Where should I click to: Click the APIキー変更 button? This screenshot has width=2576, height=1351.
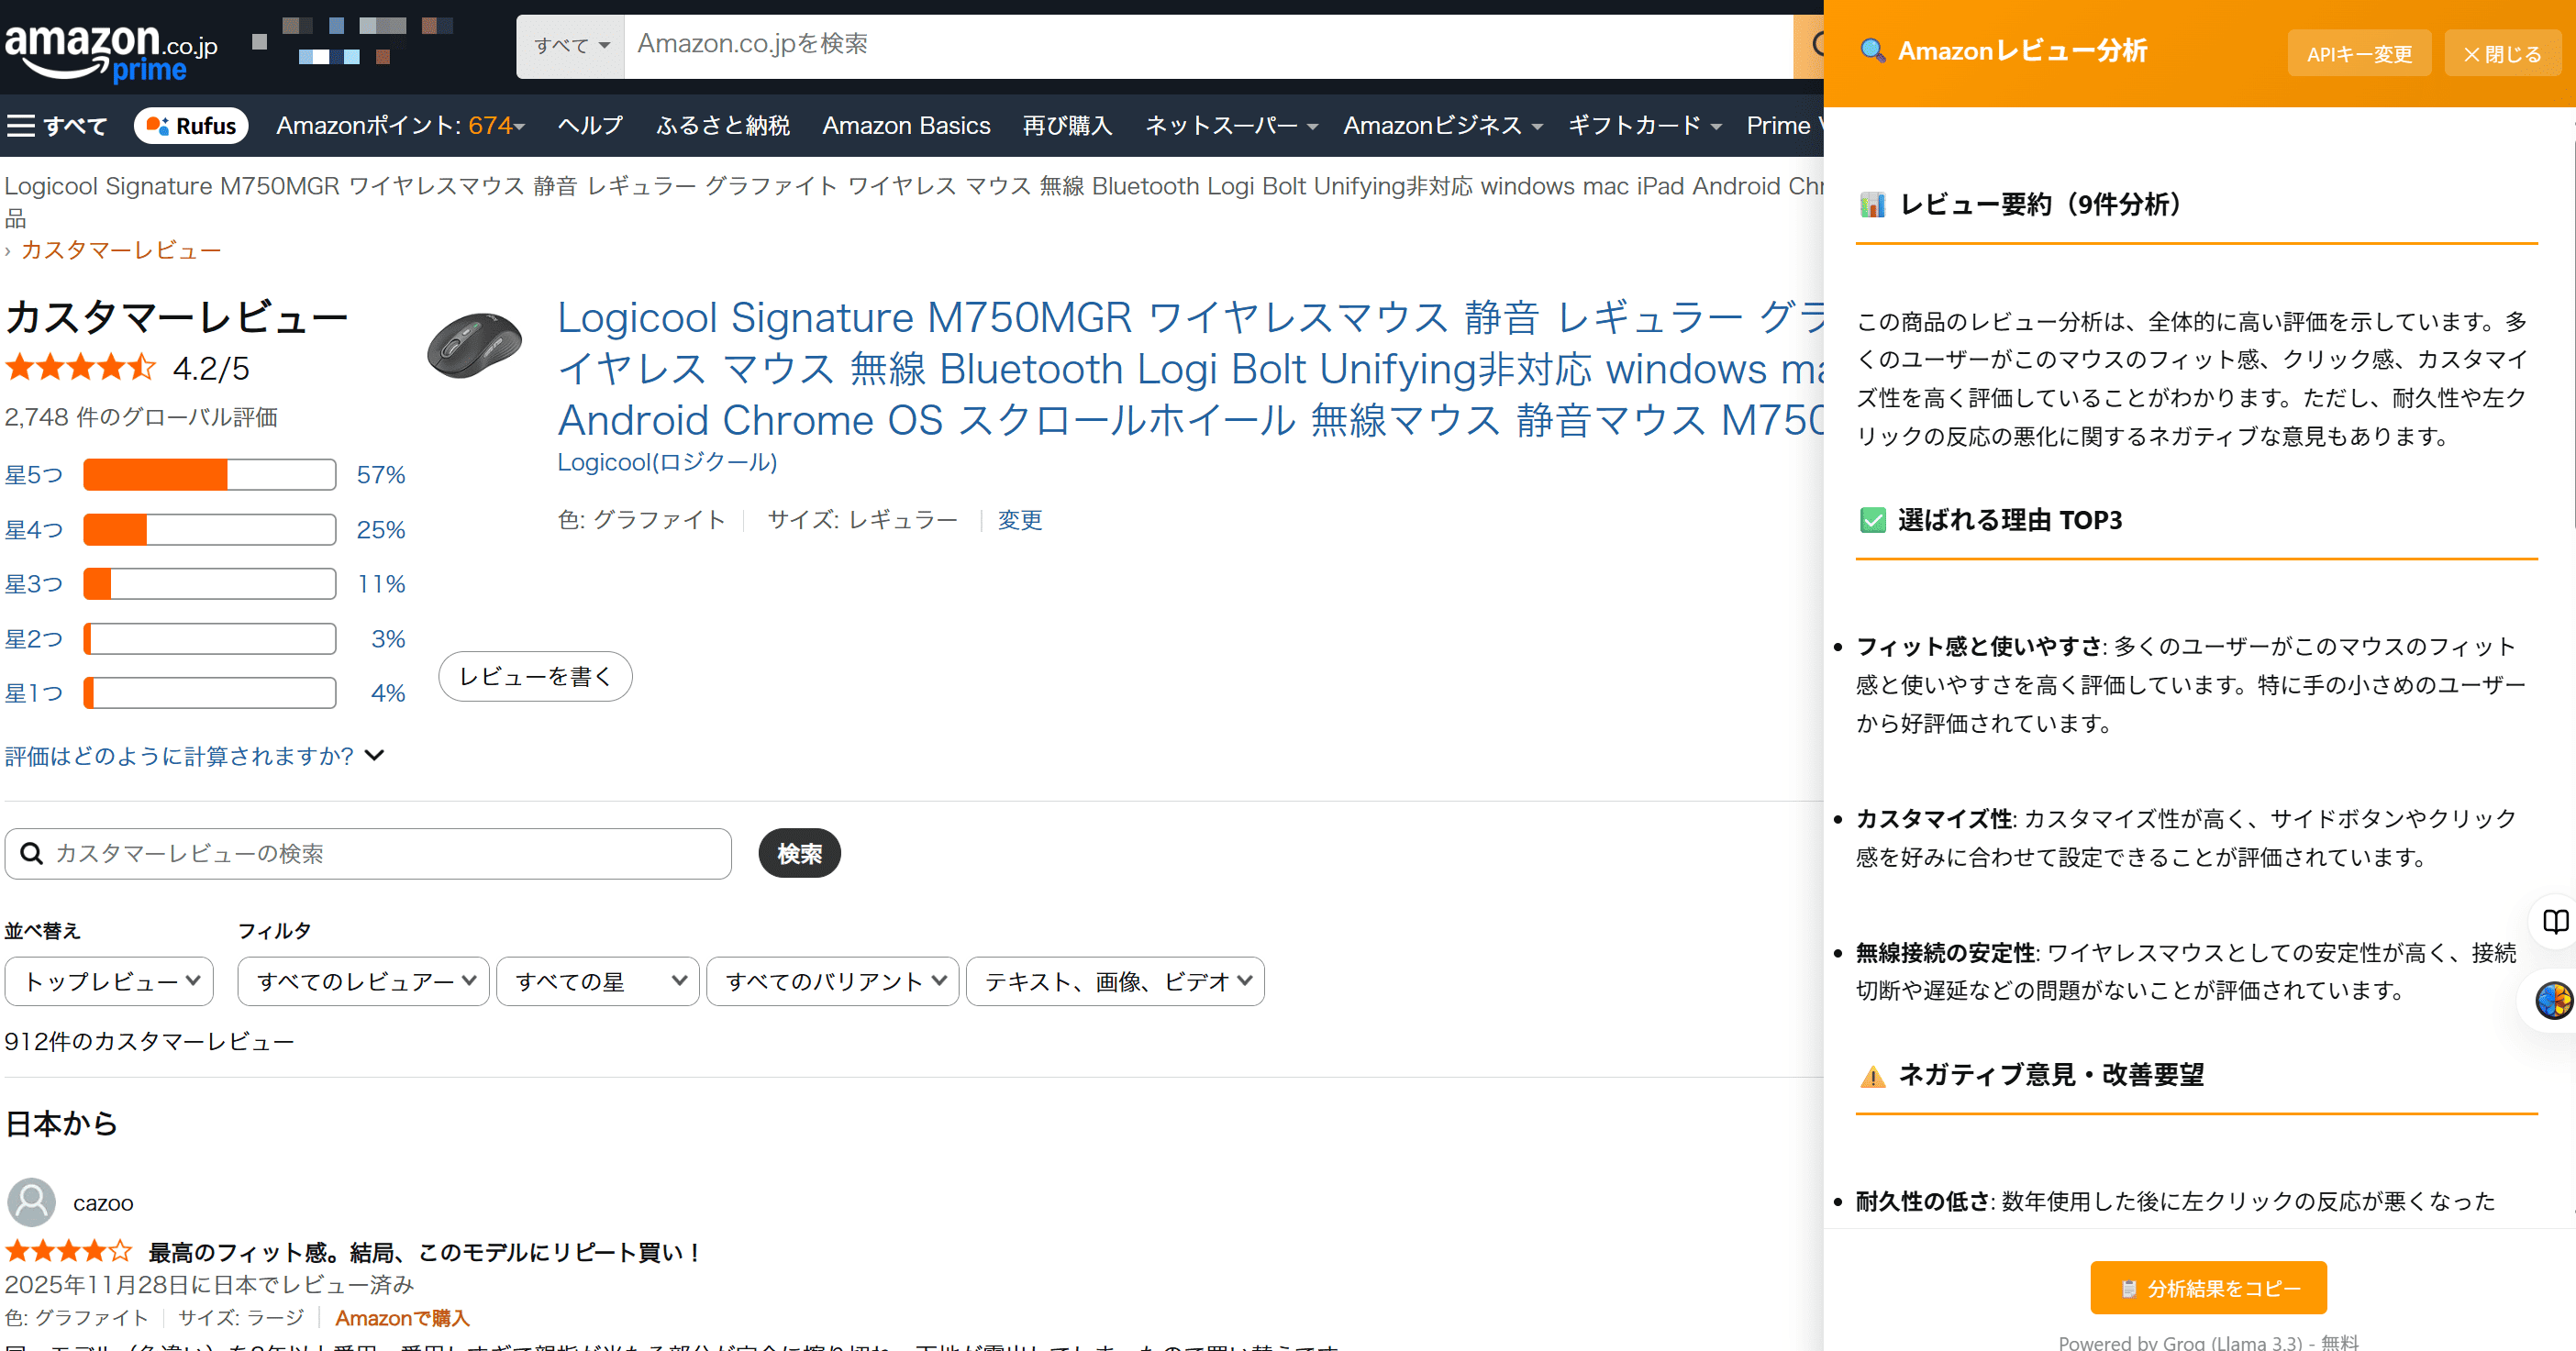point(2359,54)
